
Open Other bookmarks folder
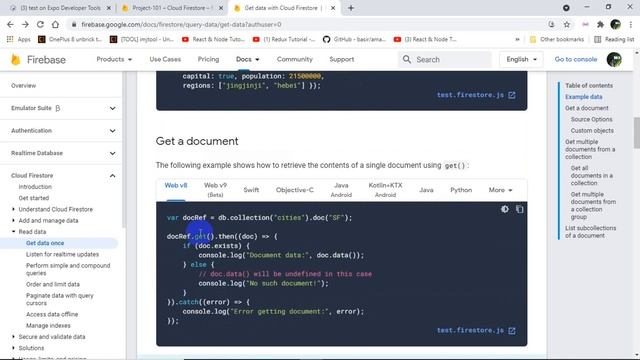click(557, 39)
